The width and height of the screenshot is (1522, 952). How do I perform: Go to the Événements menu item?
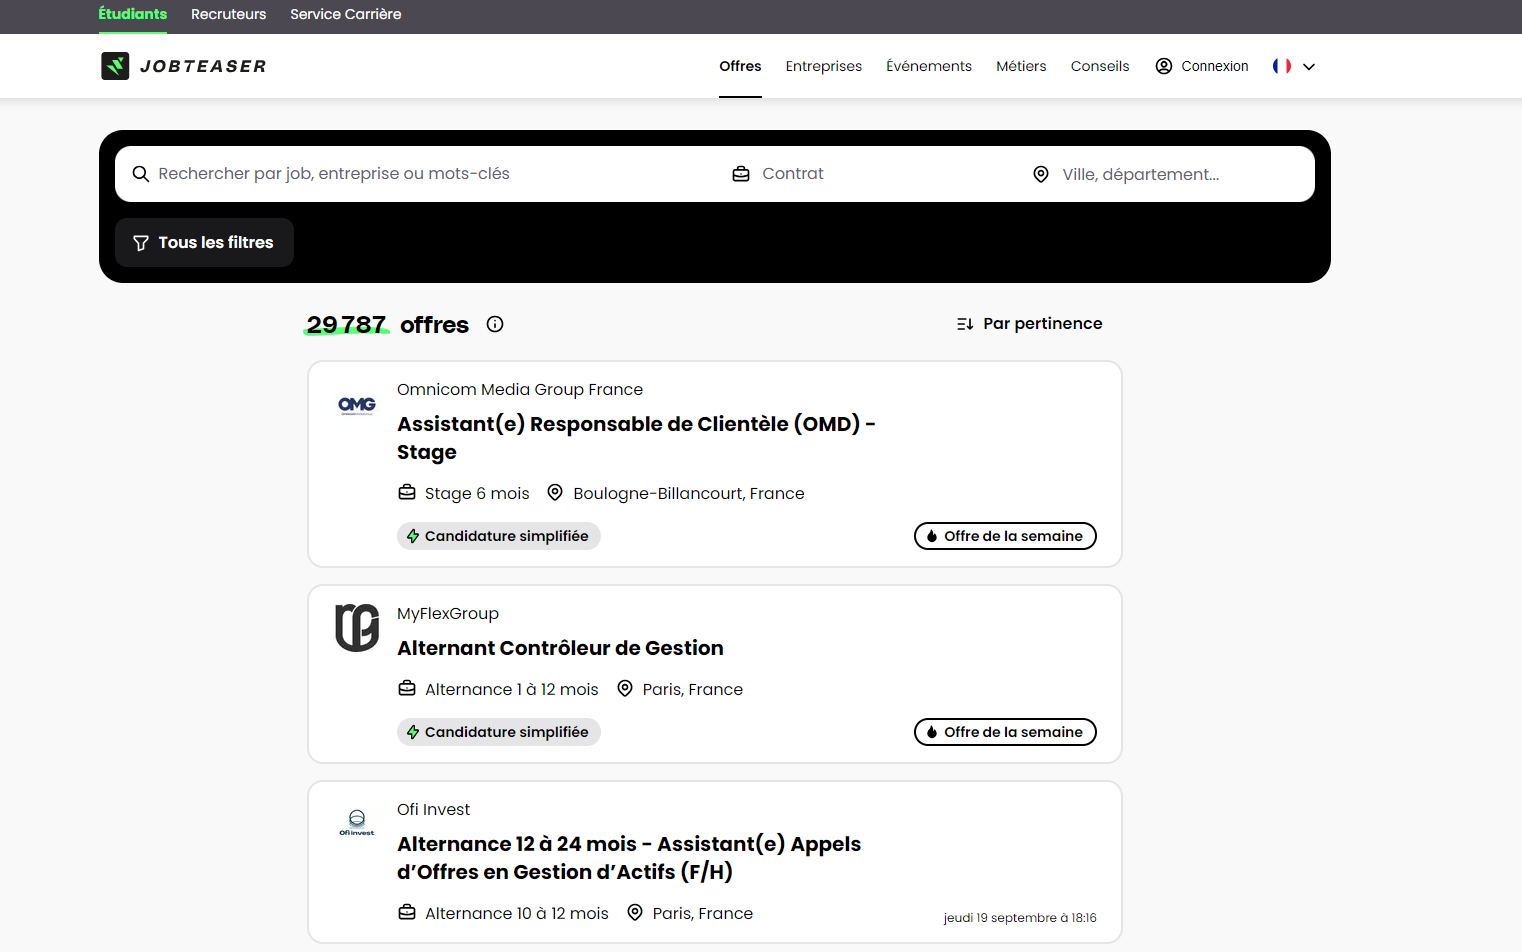pos(929,66)
